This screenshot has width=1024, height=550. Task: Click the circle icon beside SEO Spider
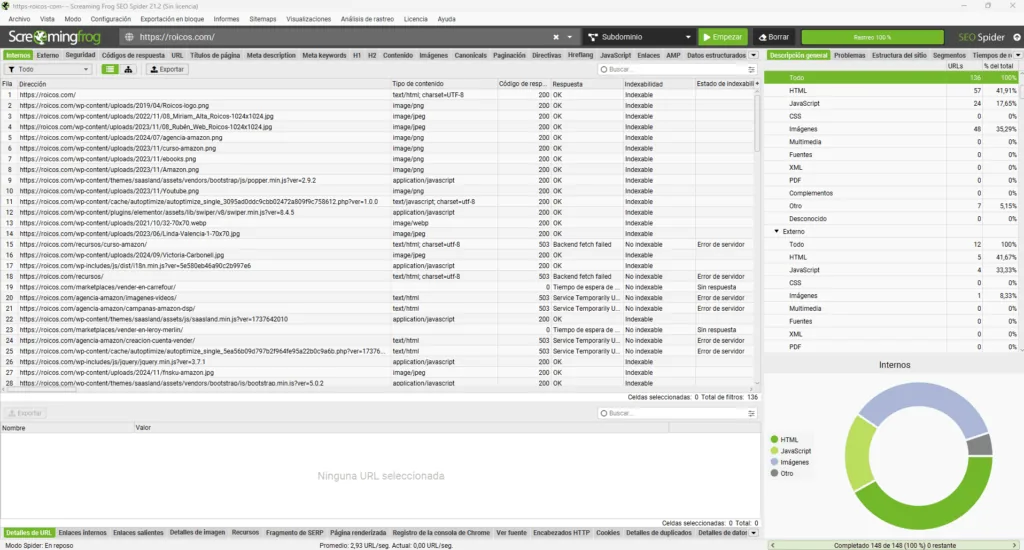pyautogui.click(x=1017, y=37)
